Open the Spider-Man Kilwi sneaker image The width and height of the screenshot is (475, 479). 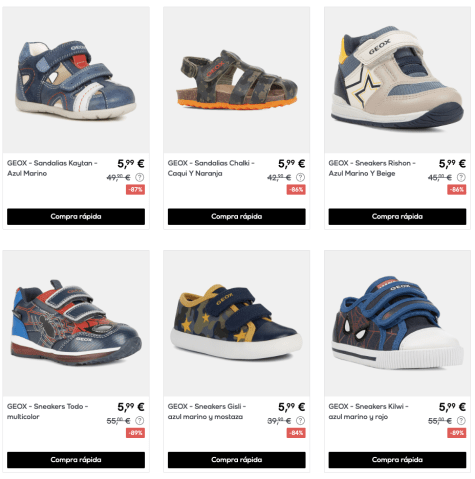point(397,323)
